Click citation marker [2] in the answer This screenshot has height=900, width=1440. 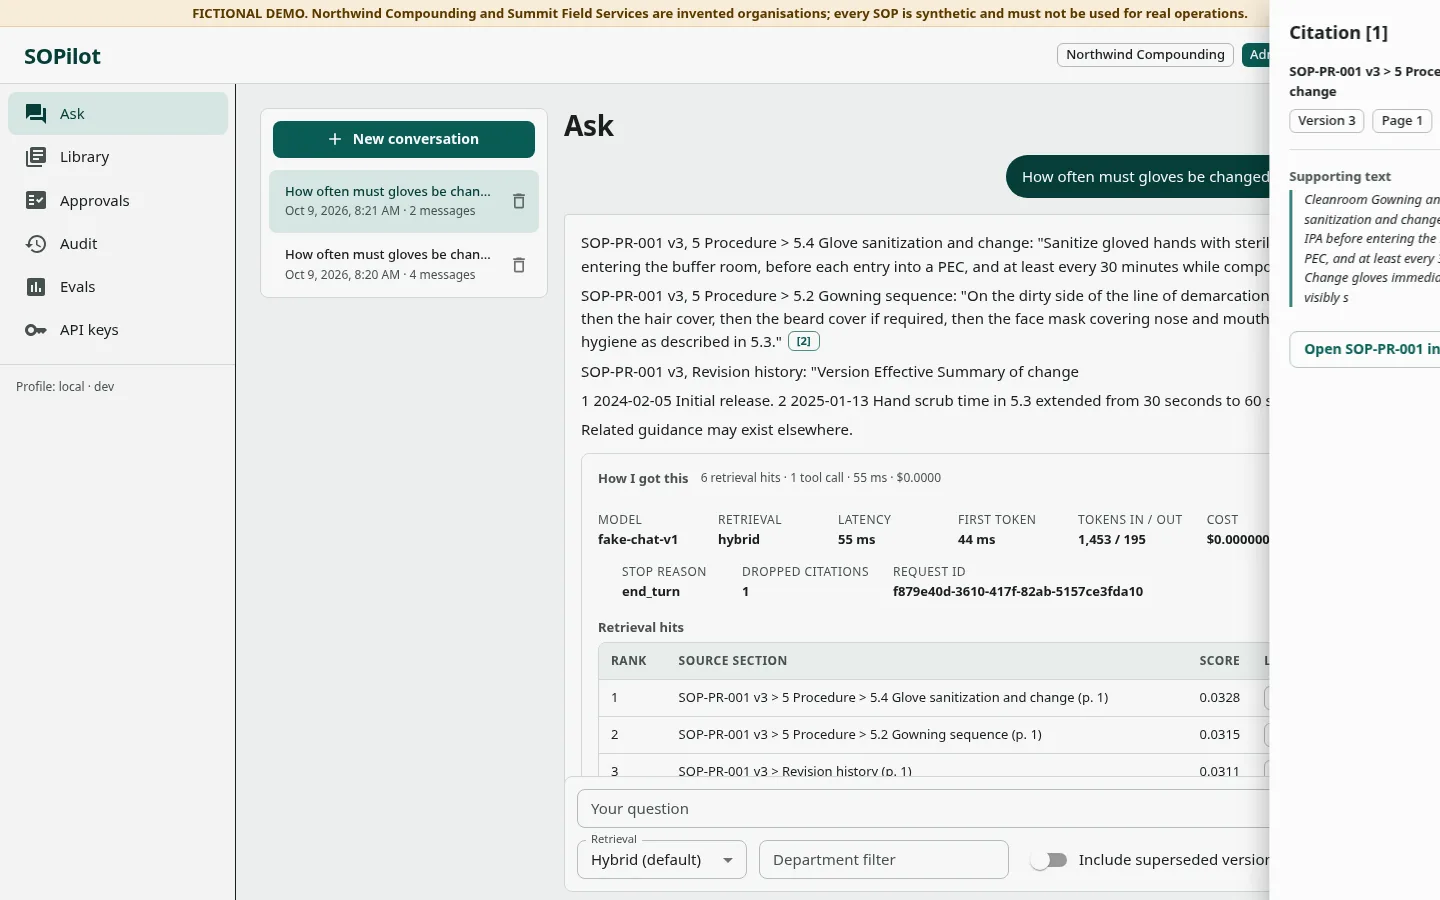point(804,341)
